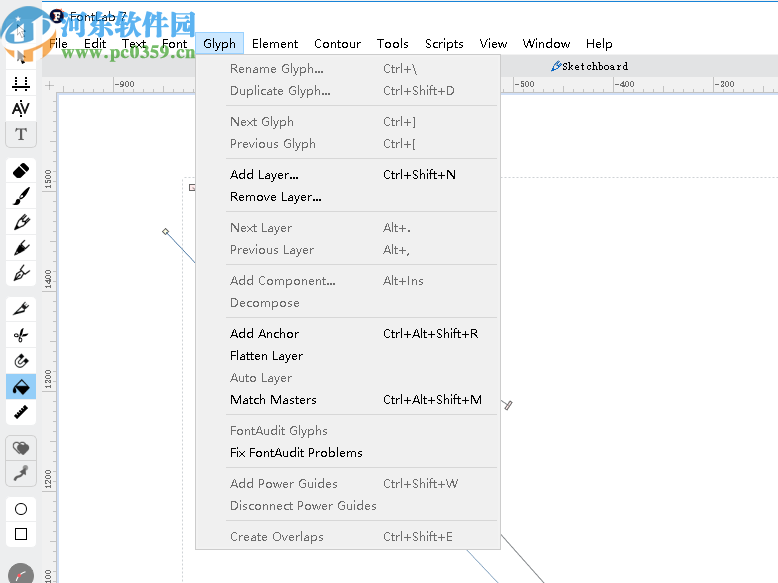Screen dimensions: 778x583
Task: Open the View menu
Action: click(x=493, y=44)
